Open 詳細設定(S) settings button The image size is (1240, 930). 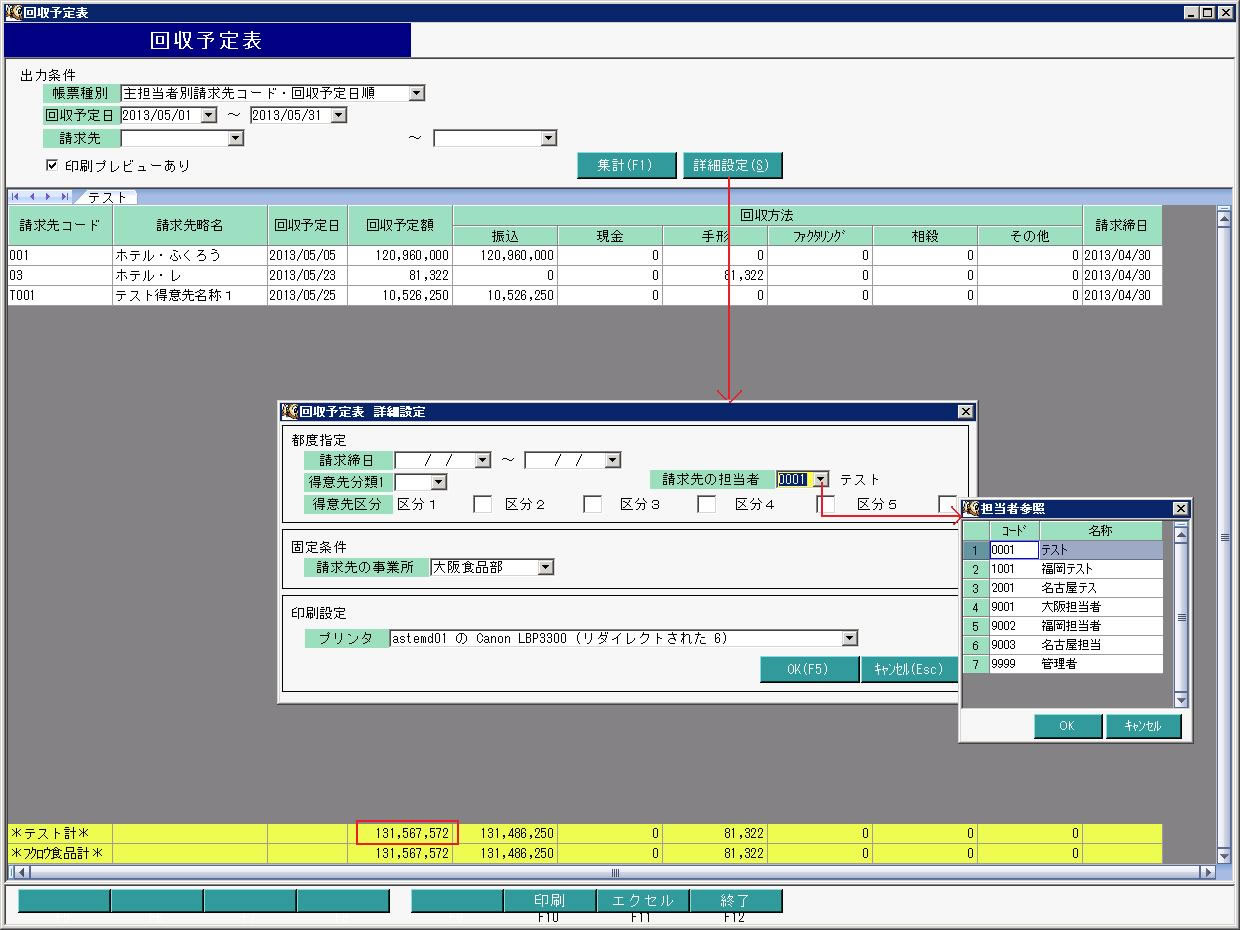732,165
